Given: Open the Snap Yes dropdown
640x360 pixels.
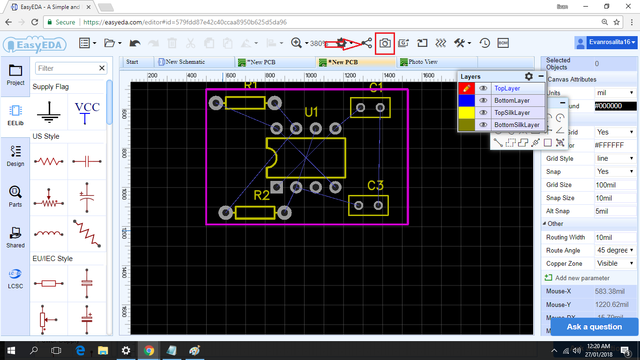Looking at the screenshot, I should [615, 171].
